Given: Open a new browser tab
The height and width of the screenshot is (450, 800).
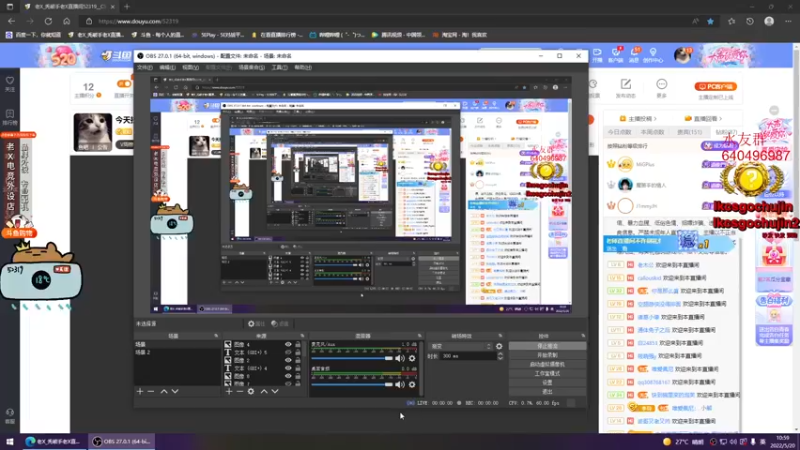Looking at the screenshot, I should pyautogui.click(x=127, y=7).
